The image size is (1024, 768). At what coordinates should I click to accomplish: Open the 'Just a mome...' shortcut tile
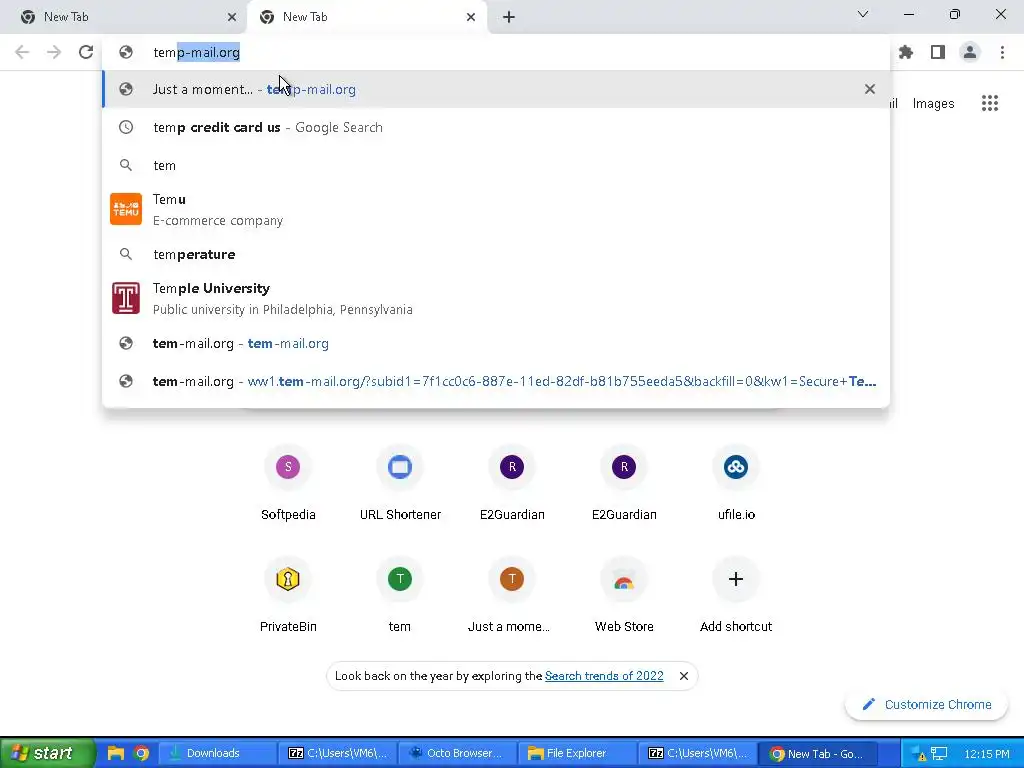[x=512, y=596]
